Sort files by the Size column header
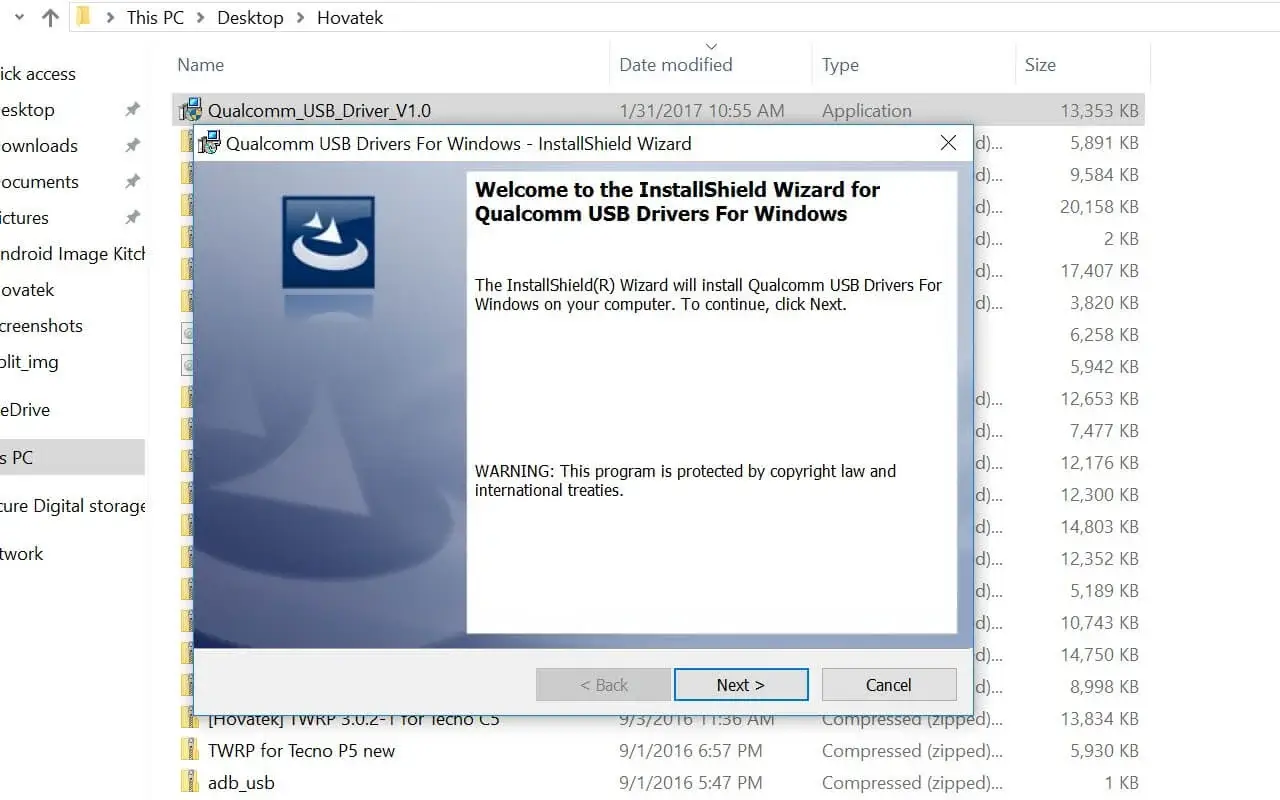This screenshot has height=800, width=1280. coord(1040,64)
